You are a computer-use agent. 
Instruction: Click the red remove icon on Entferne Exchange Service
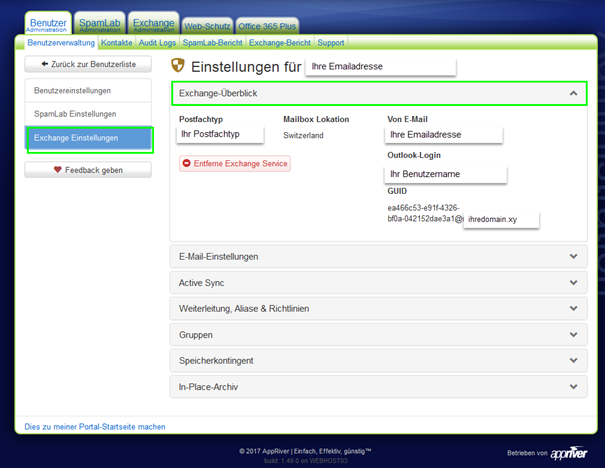point(186,163)
